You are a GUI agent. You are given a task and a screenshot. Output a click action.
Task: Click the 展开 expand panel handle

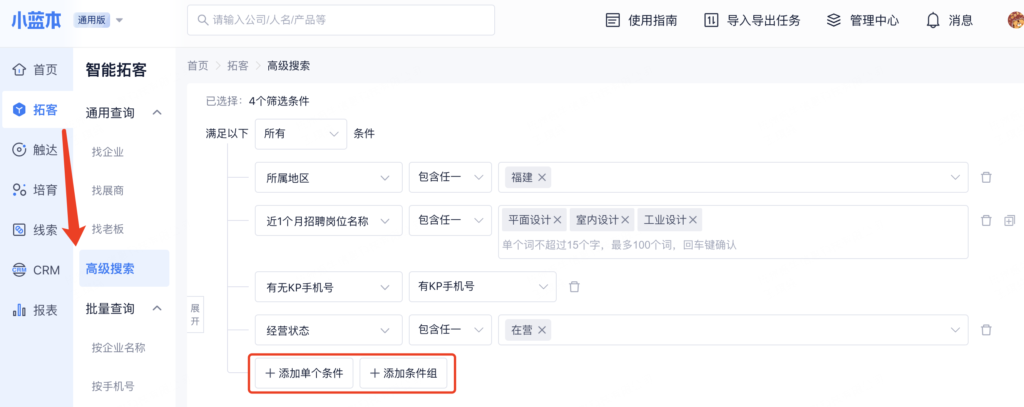pos(196,316)
